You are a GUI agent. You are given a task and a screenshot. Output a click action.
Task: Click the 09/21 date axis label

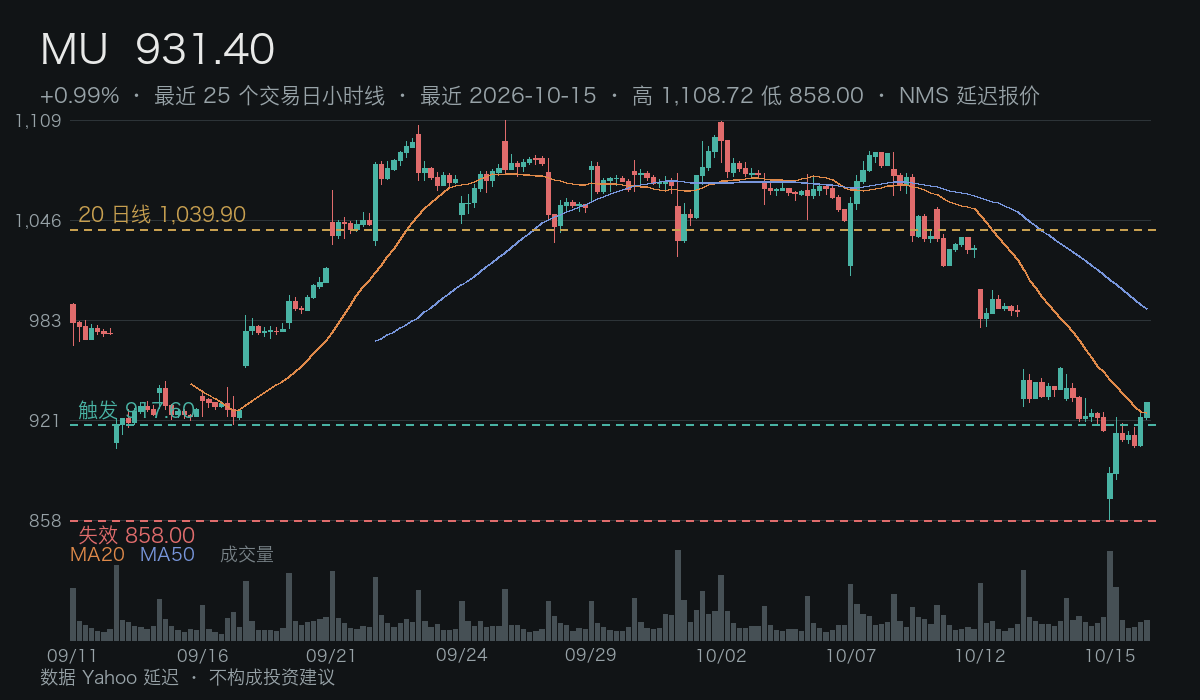coord(331,655)
